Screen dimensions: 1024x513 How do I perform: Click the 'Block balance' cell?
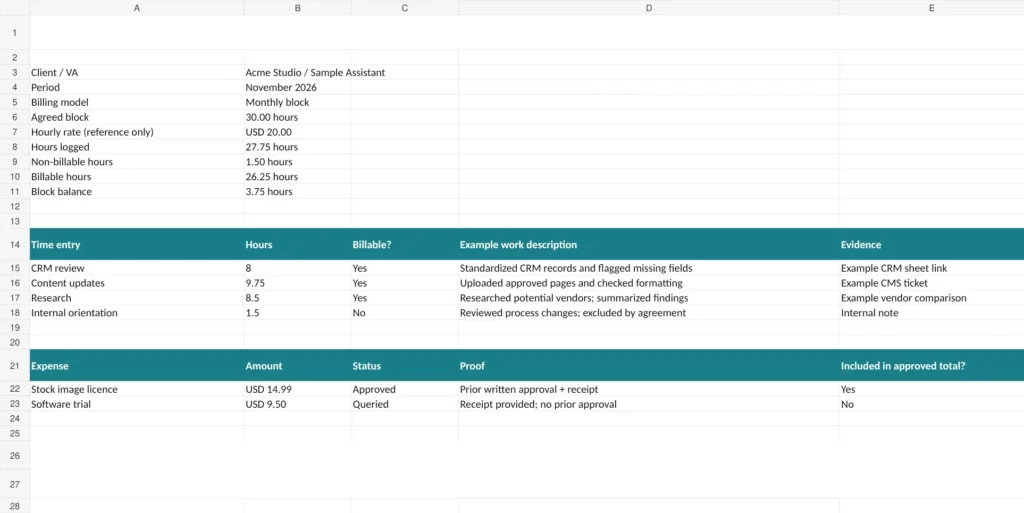tap(136, 192)
